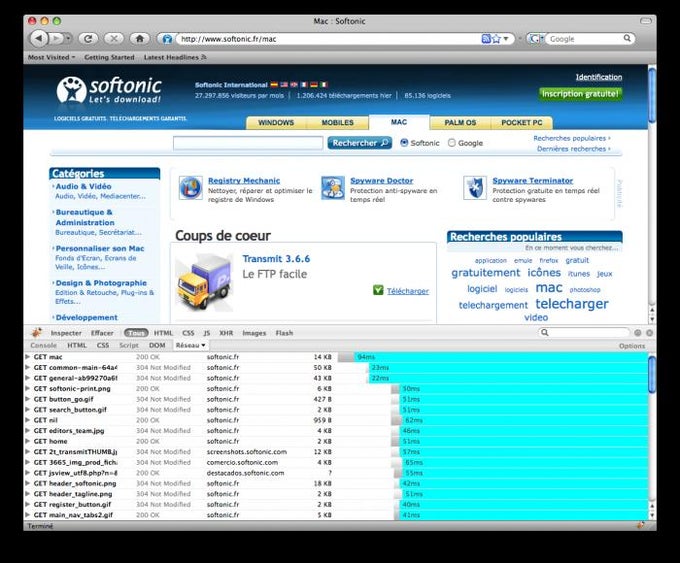680x563 pixels.
Task: Go forward with the Forward arrow button
Action: (56, 39)
